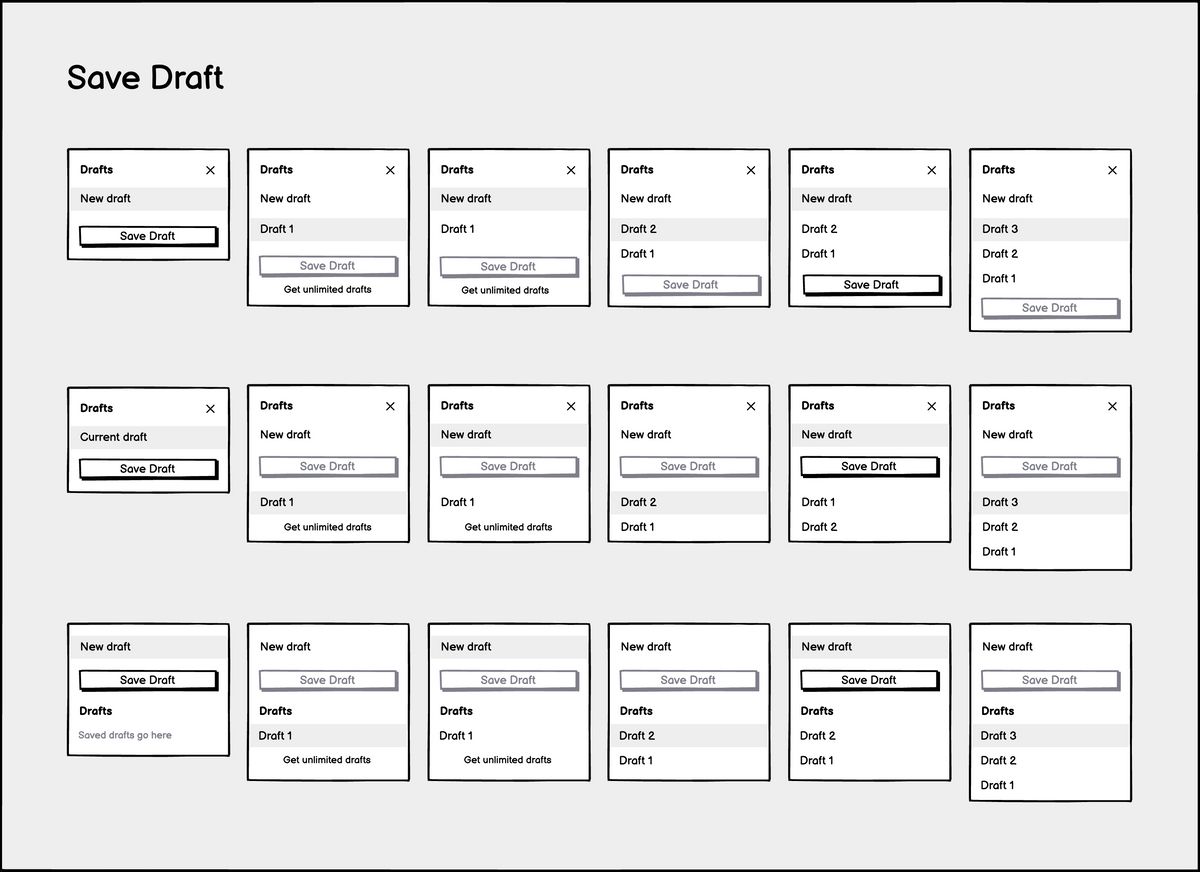The image size is (1200, 872).
Task: Click a grayed-out Save Draft button
Action: pyautogui.click(x=328, y=265)
